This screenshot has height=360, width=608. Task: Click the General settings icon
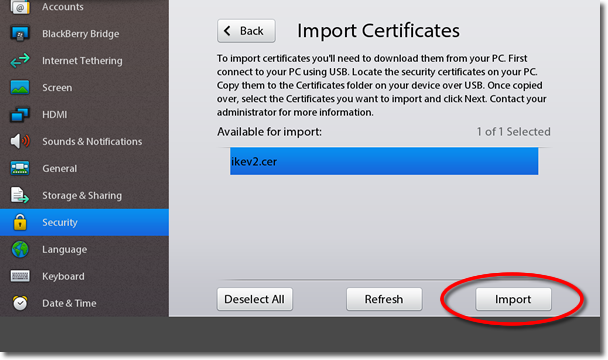click(x=20, y=168)
